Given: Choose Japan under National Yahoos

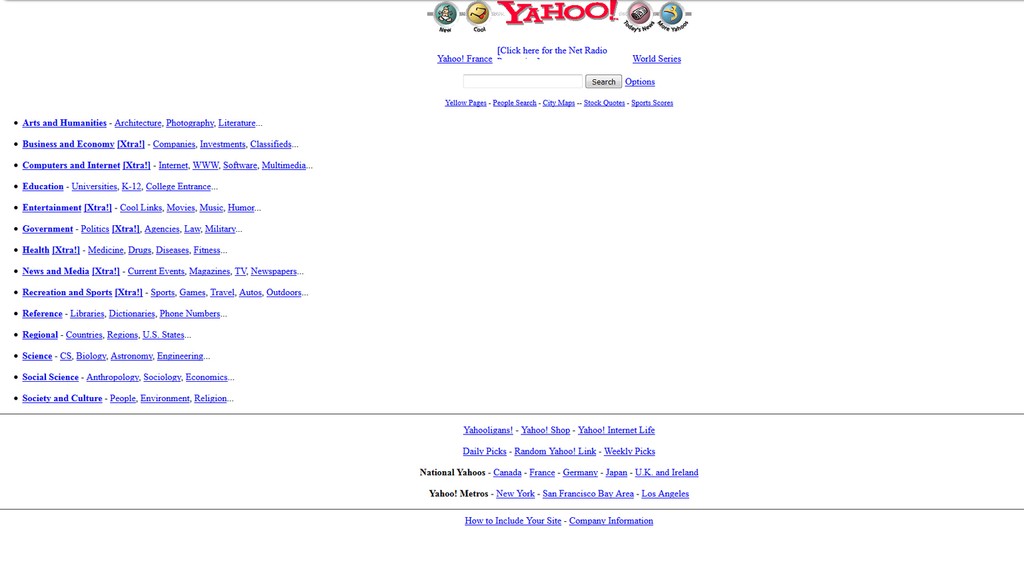Looking at the screenshot, I should point(616,473).
